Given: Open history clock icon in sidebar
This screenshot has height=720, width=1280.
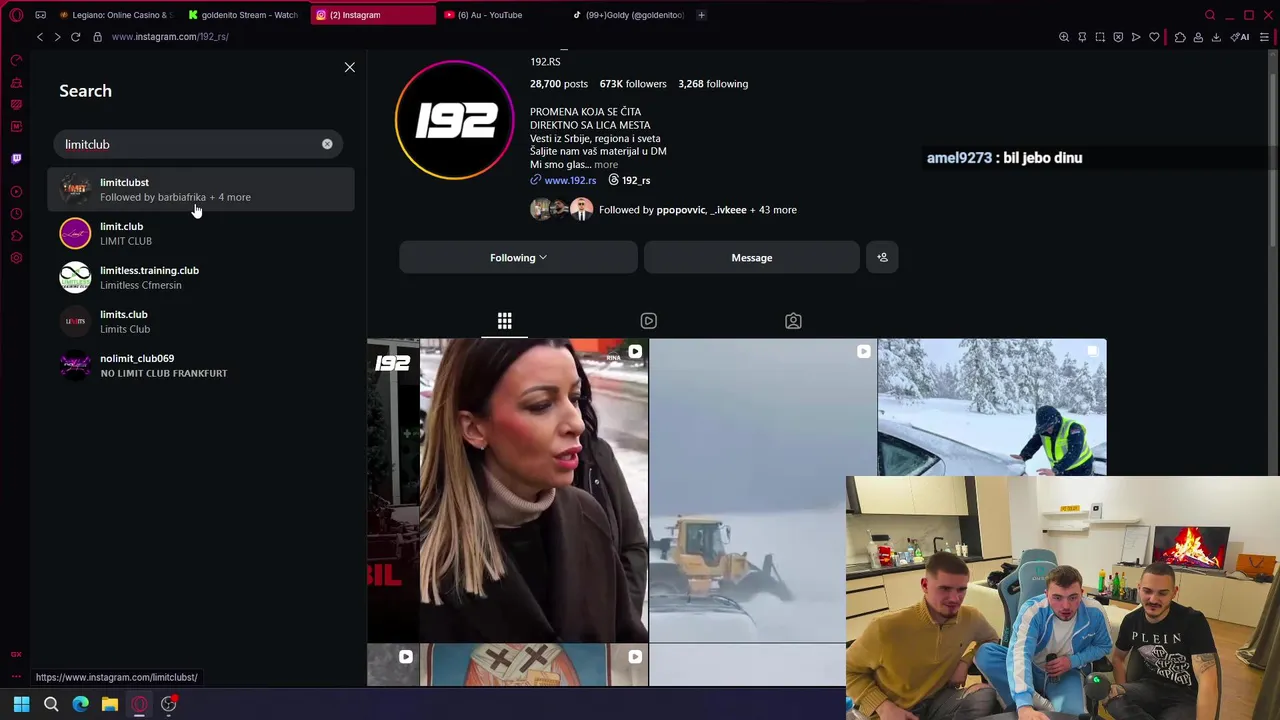Looking at the screenshot, I should [x=16, y=214].
